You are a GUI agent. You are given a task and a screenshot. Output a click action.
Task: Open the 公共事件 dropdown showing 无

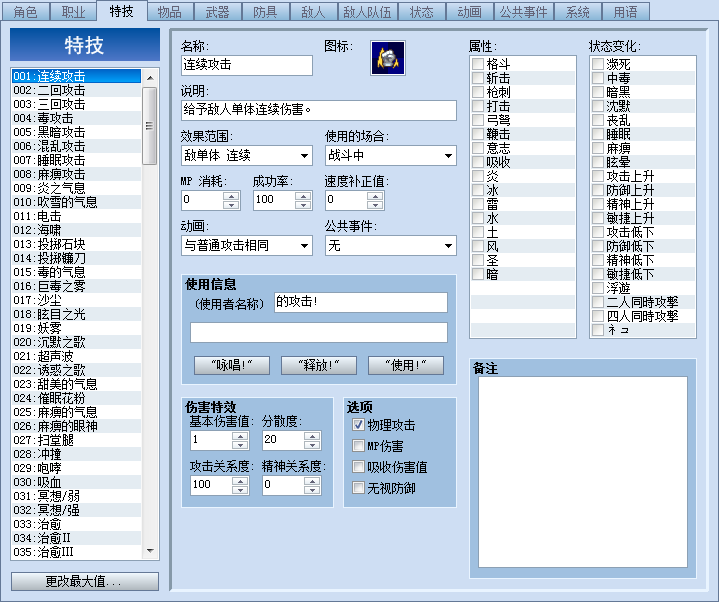[391, 246]
